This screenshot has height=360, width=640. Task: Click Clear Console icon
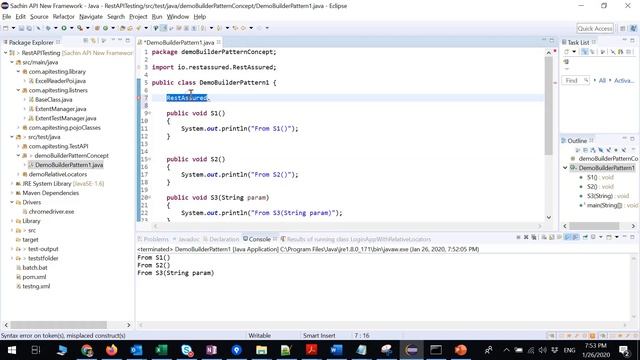tap(544, 237)
